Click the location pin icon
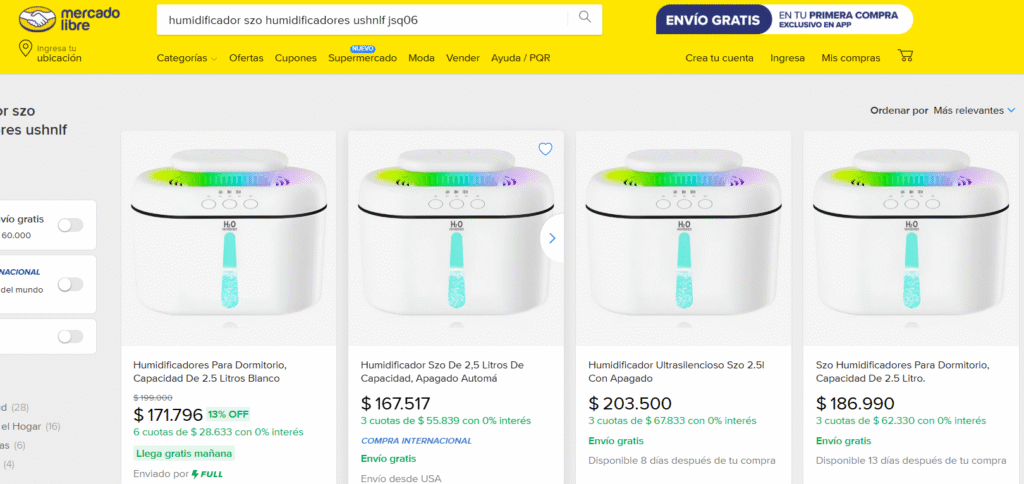This screenshot has height=484, width=1024. (x=24, y=50)
